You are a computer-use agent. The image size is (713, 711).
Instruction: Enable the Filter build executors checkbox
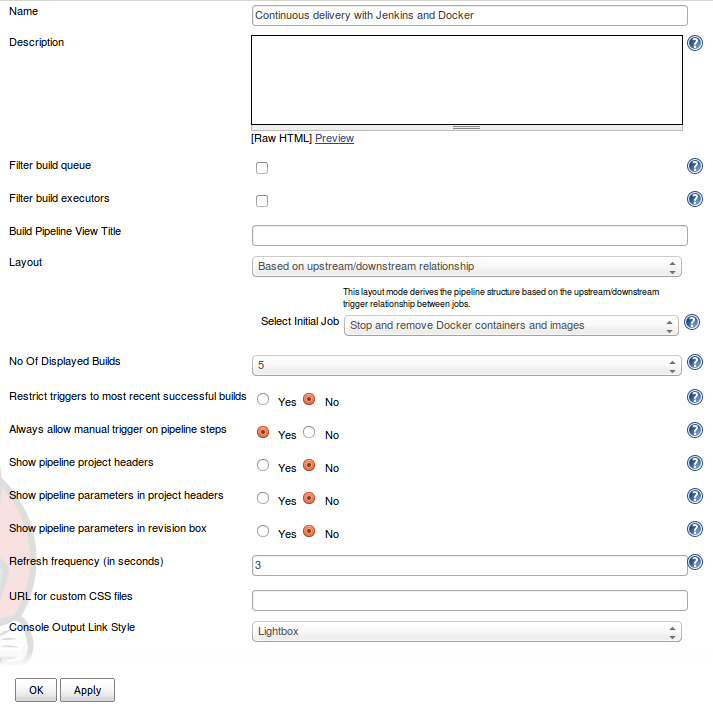(x=262, y=201)
